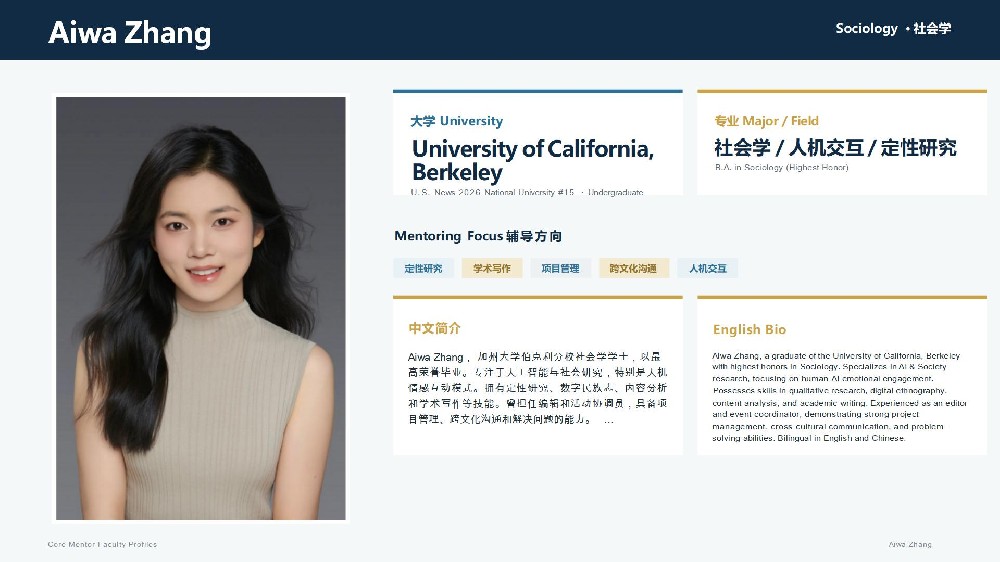The width and height of the screenshot is (1000, 562).
Task: Click the Sociology 社会学 header label
Action: pyautogui.click(x=893, y=28)
